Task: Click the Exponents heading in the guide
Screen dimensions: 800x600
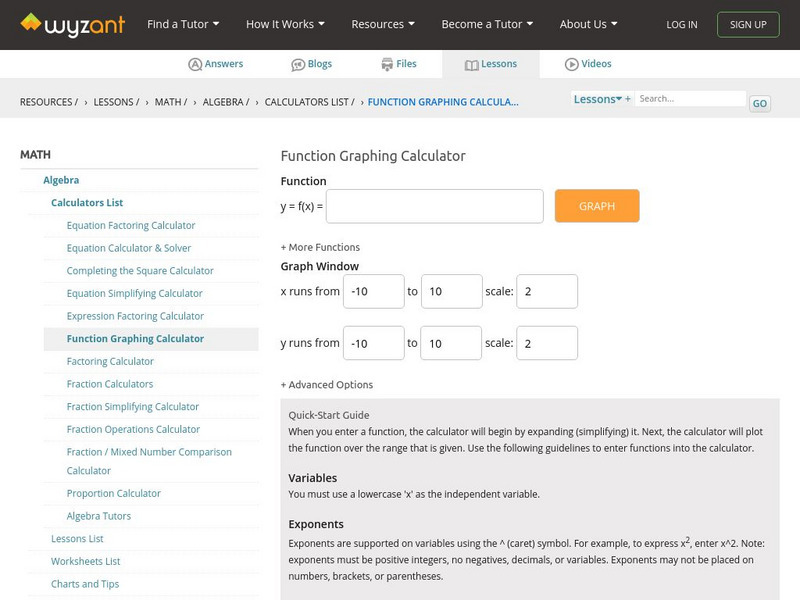Action: (316, 524)
